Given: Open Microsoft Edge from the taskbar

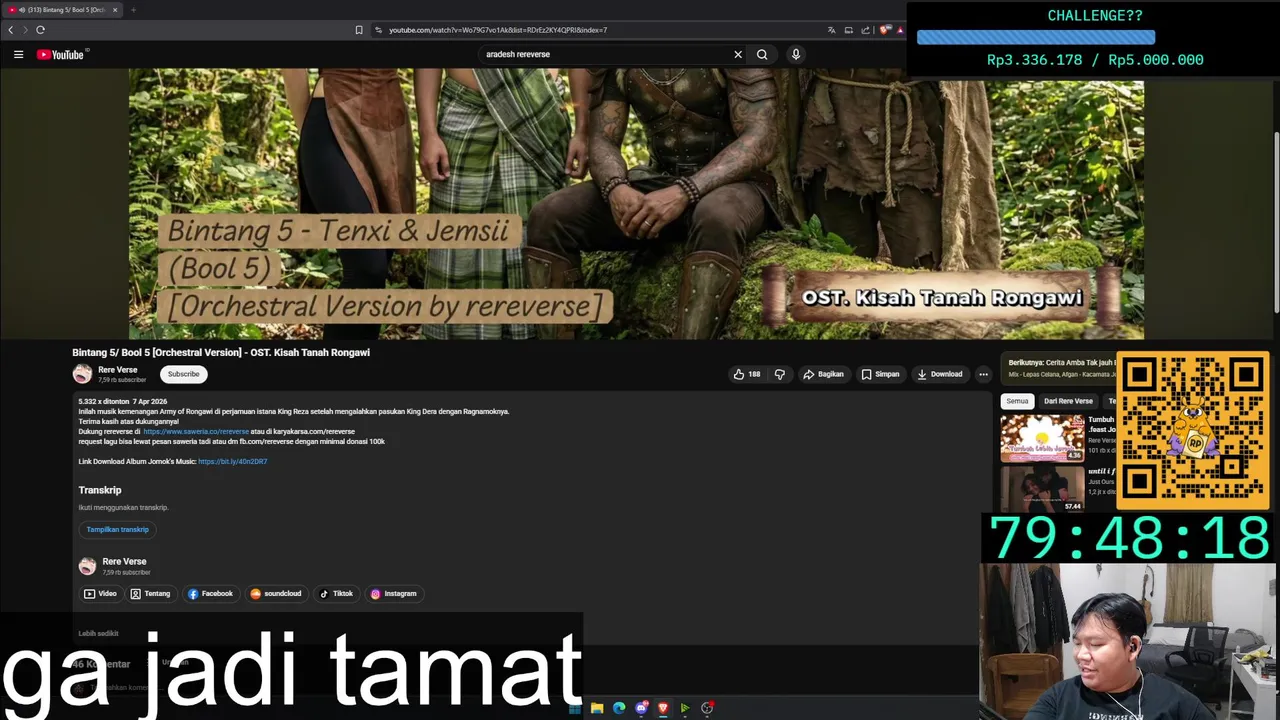Looking at the screenshot, I should tap(619, 708).
